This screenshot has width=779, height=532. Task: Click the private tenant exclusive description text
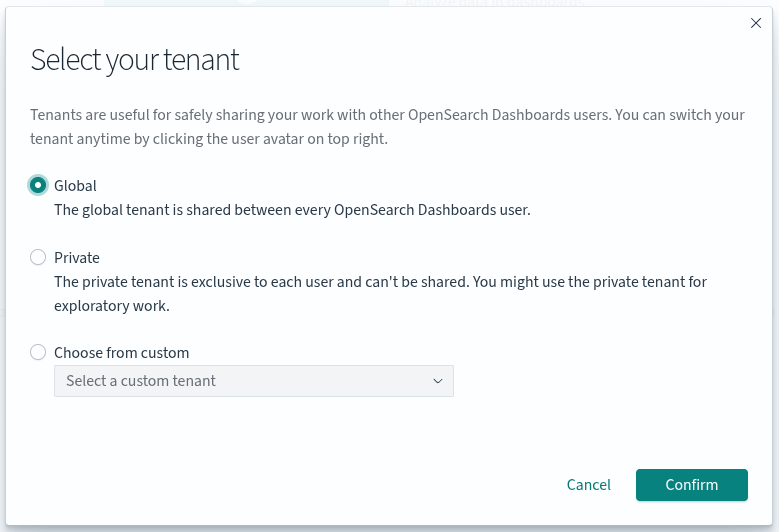(x=380, y=282)
